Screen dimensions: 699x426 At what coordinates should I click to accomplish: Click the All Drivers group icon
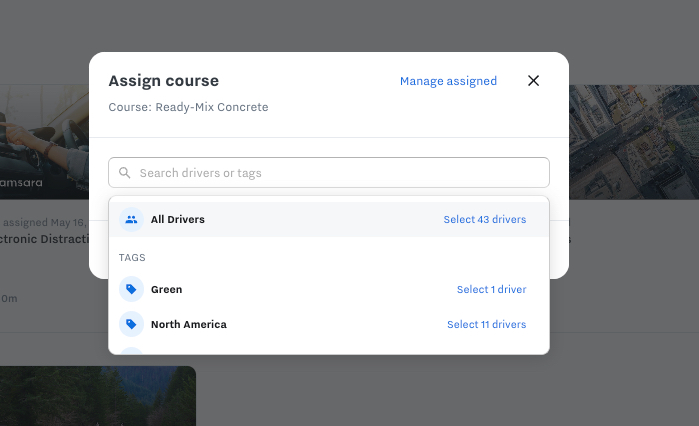[x=131, y=219]
